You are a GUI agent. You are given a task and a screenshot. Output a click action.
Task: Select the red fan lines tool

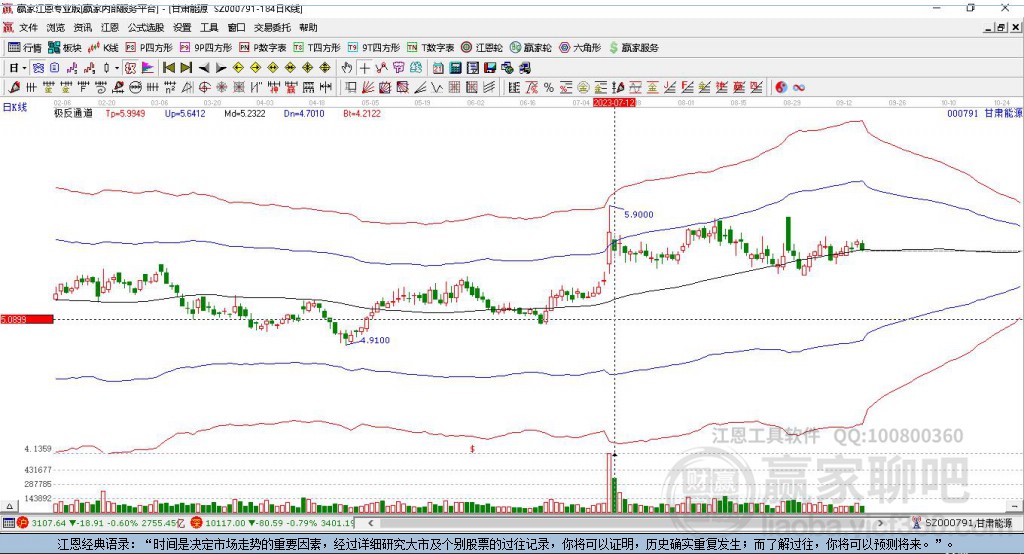(x=368, y=88)
